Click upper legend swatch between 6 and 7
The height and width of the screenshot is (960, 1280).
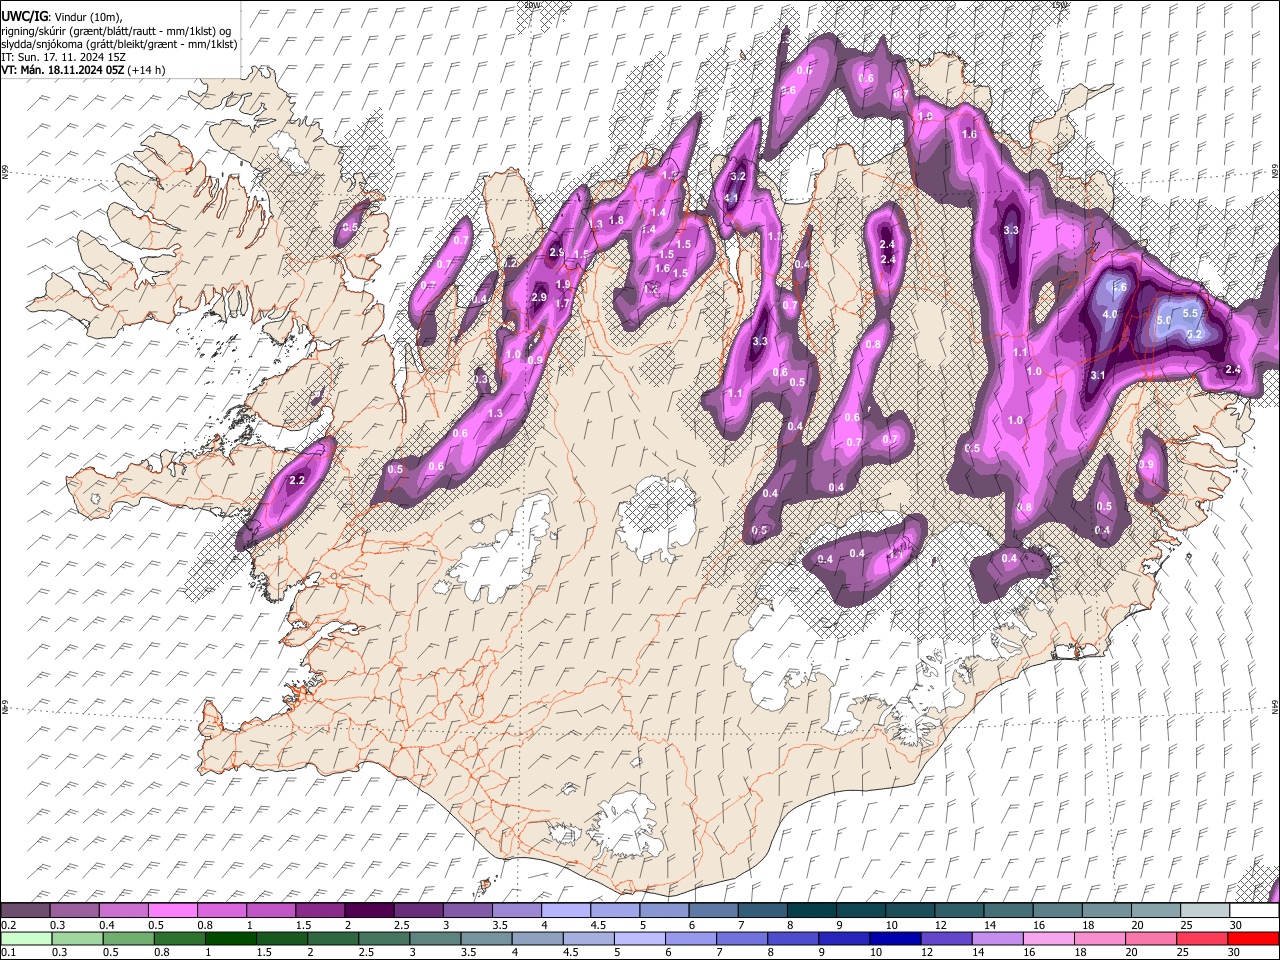(712, 911)
